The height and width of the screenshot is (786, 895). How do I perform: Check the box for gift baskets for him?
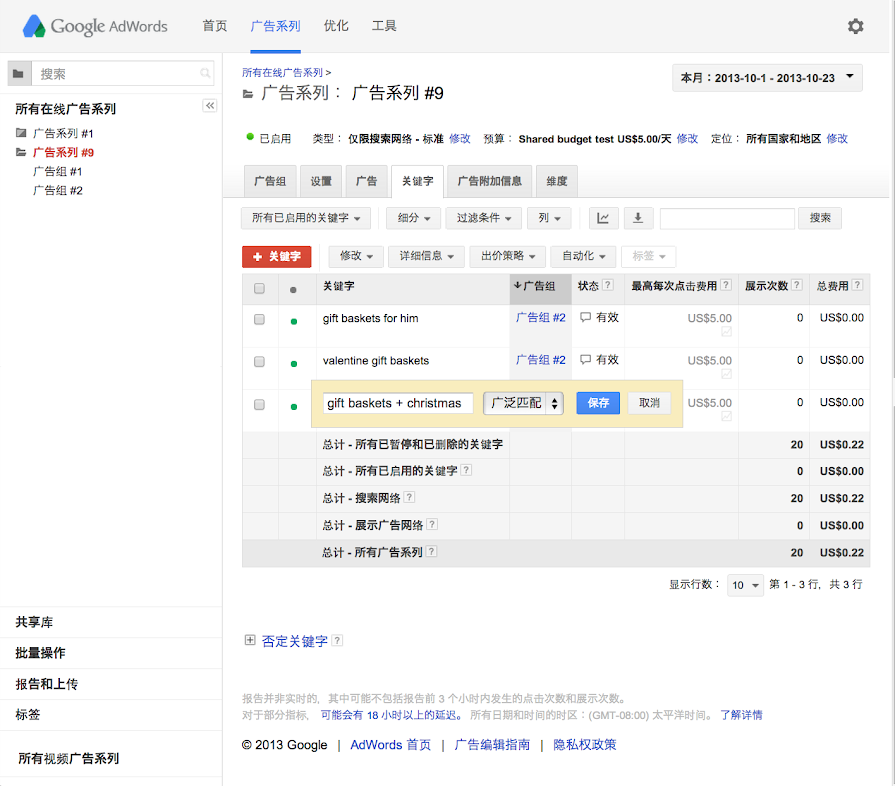click(259, 320)
